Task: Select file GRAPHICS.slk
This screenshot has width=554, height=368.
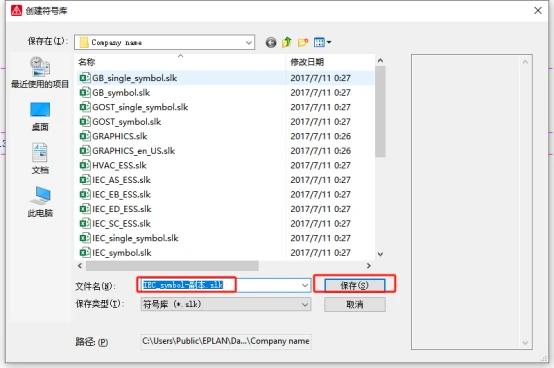Action: point(119,136)
